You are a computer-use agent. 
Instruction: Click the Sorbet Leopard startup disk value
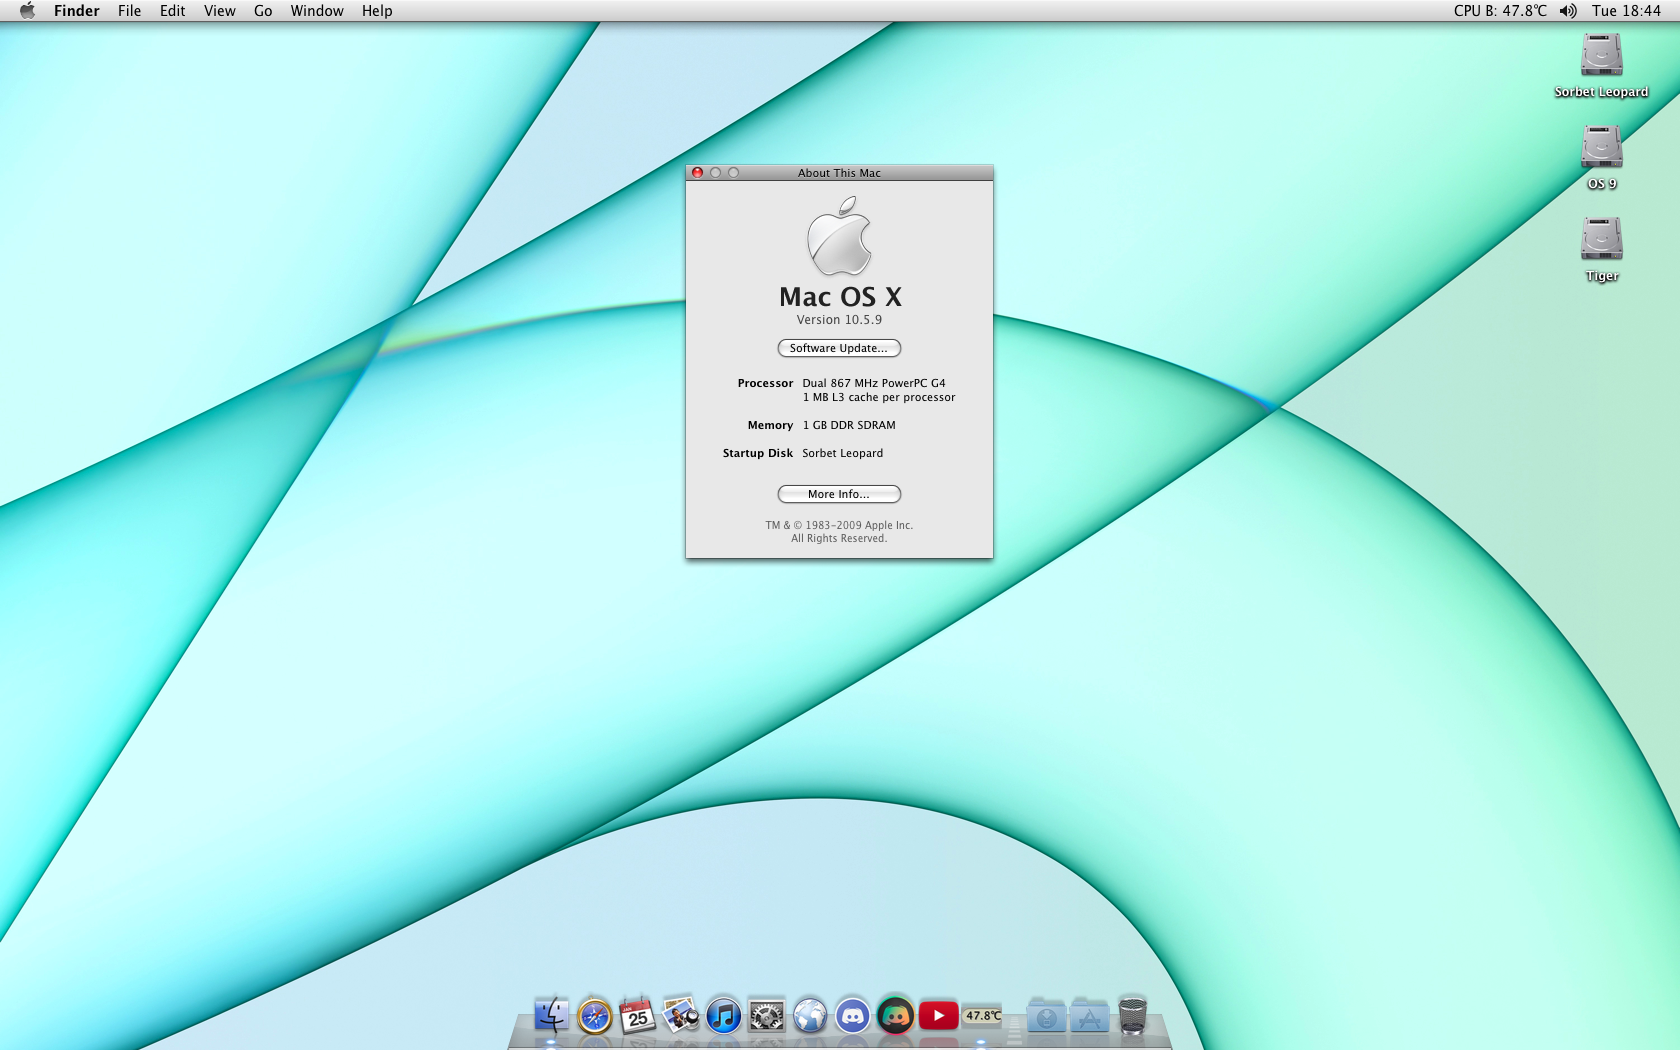pyautogui.click(x=843, y=453)
